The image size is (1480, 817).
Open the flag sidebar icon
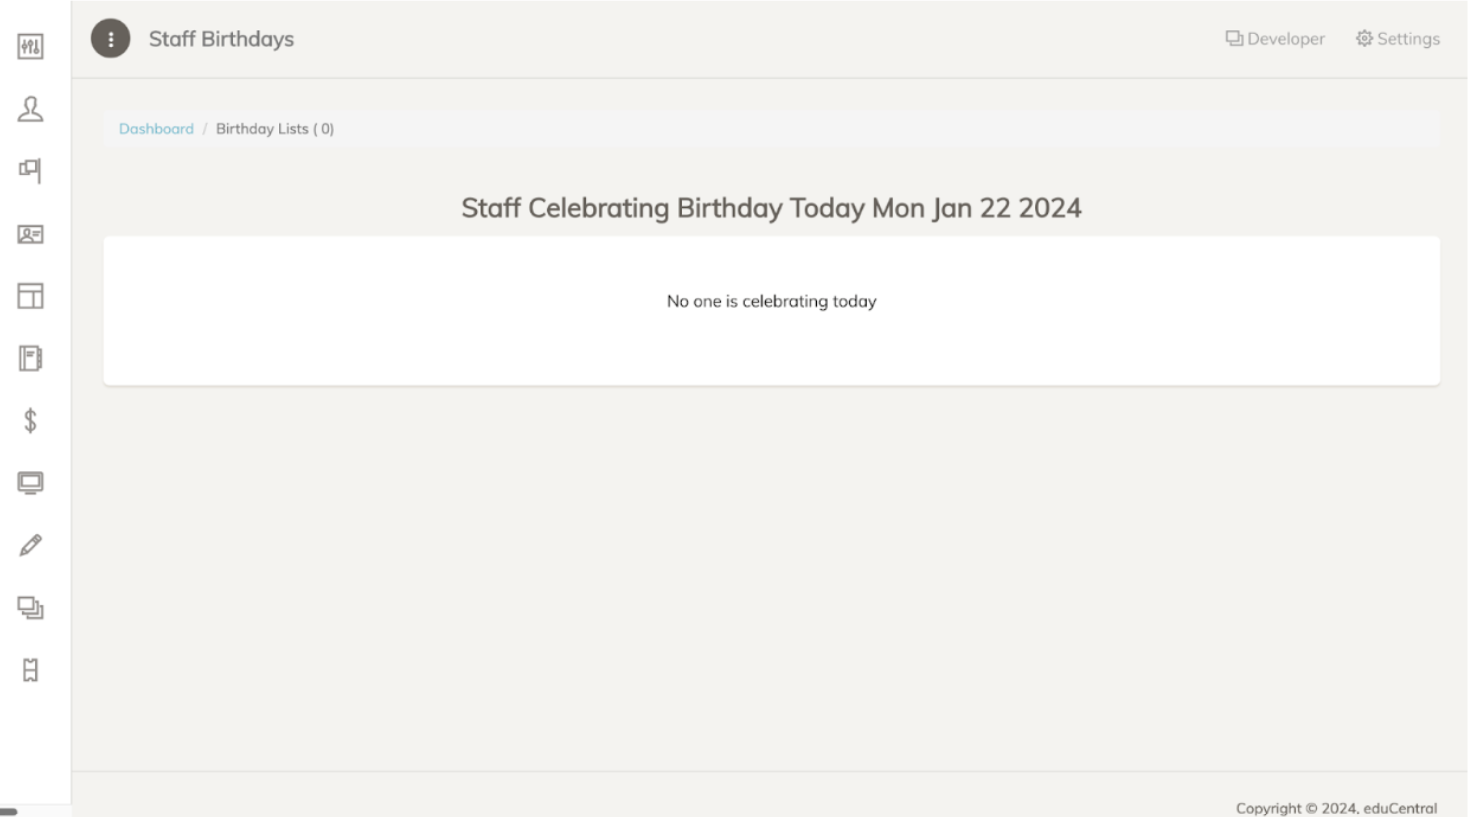(x=30, y=171)
